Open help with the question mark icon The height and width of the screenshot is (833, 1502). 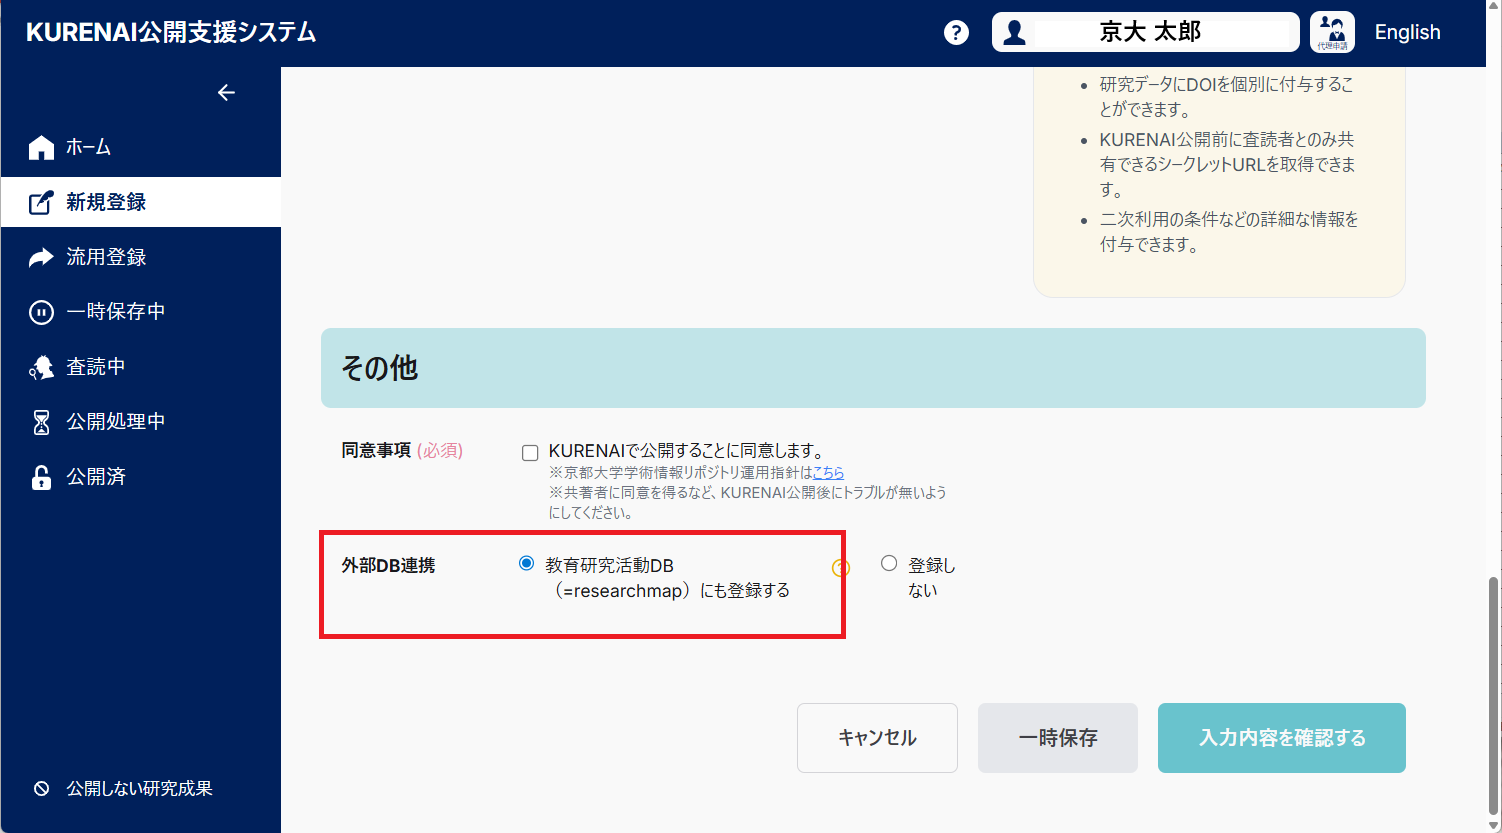pyautogui.click(x=956, y=32)
